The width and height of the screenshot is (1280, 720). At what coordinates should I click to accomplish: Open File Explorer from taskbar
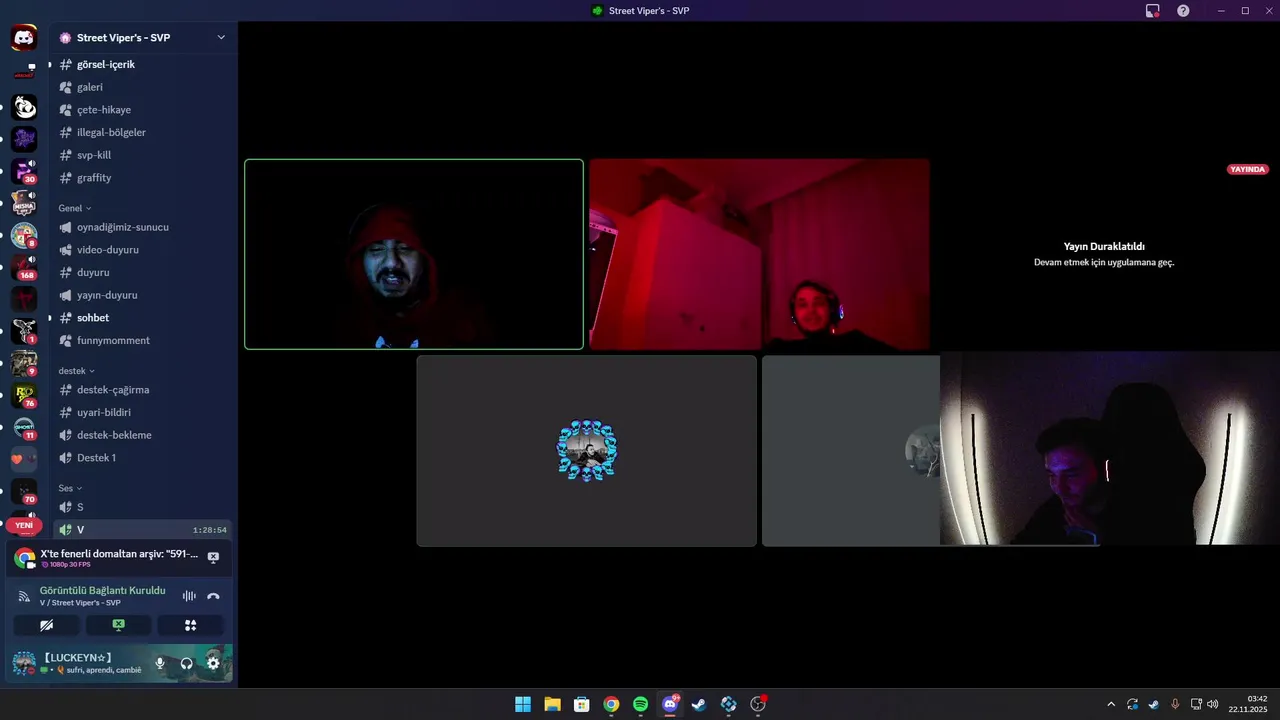(552, 704)
